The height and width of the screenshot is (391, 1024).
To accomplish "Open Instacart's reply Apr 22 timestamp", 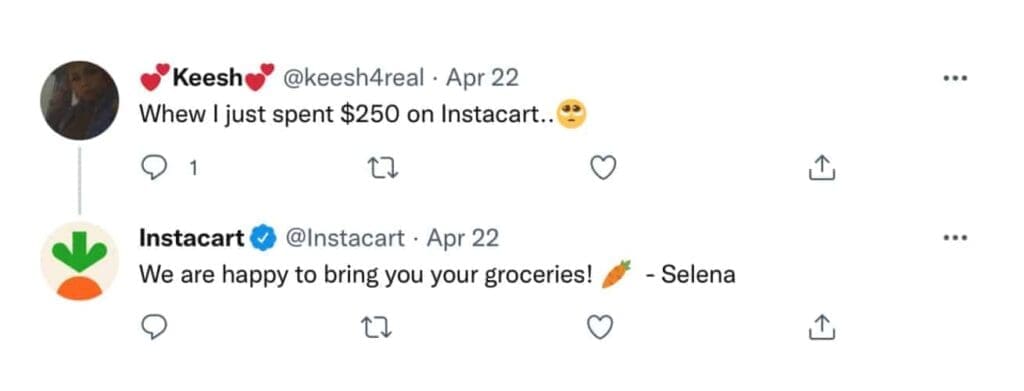I will [462, 238].
